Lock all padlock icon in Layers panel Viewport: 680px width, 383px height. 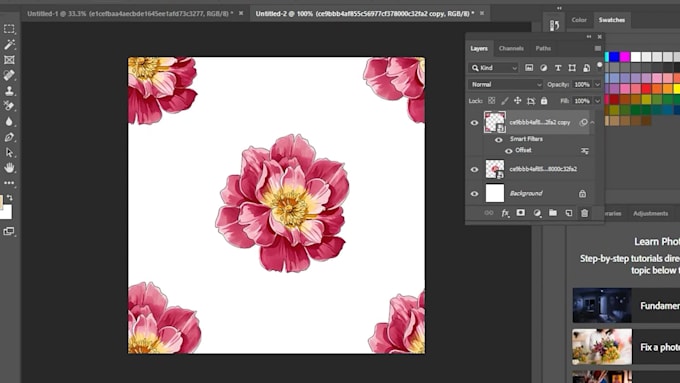click(544, 101)
